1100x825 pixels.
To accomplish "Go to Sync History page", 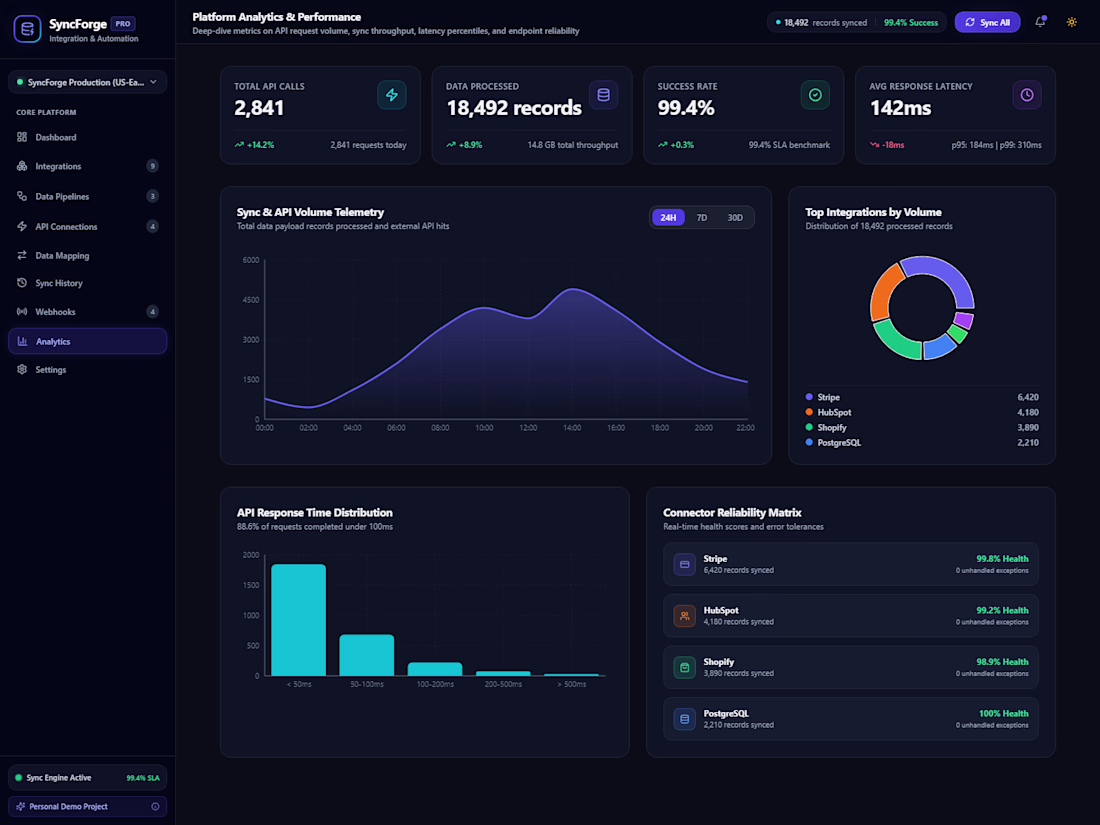I will click(x=88, y=283).
